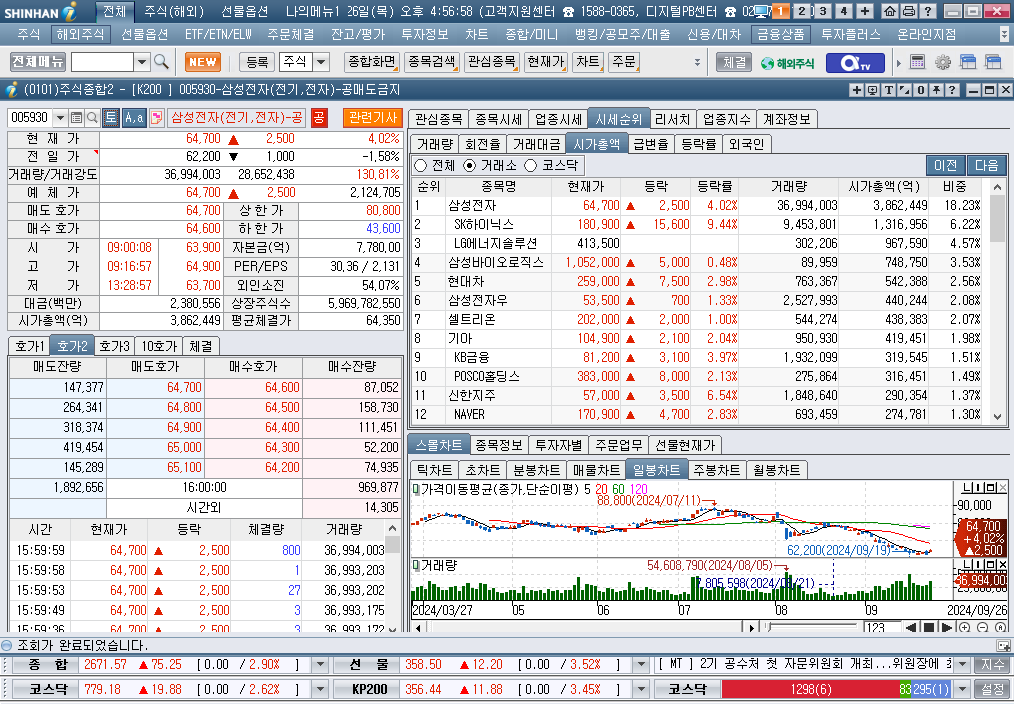Switch to virtual screen 4
This screenshot has width=1014, height=704.
tap(844, 11)
